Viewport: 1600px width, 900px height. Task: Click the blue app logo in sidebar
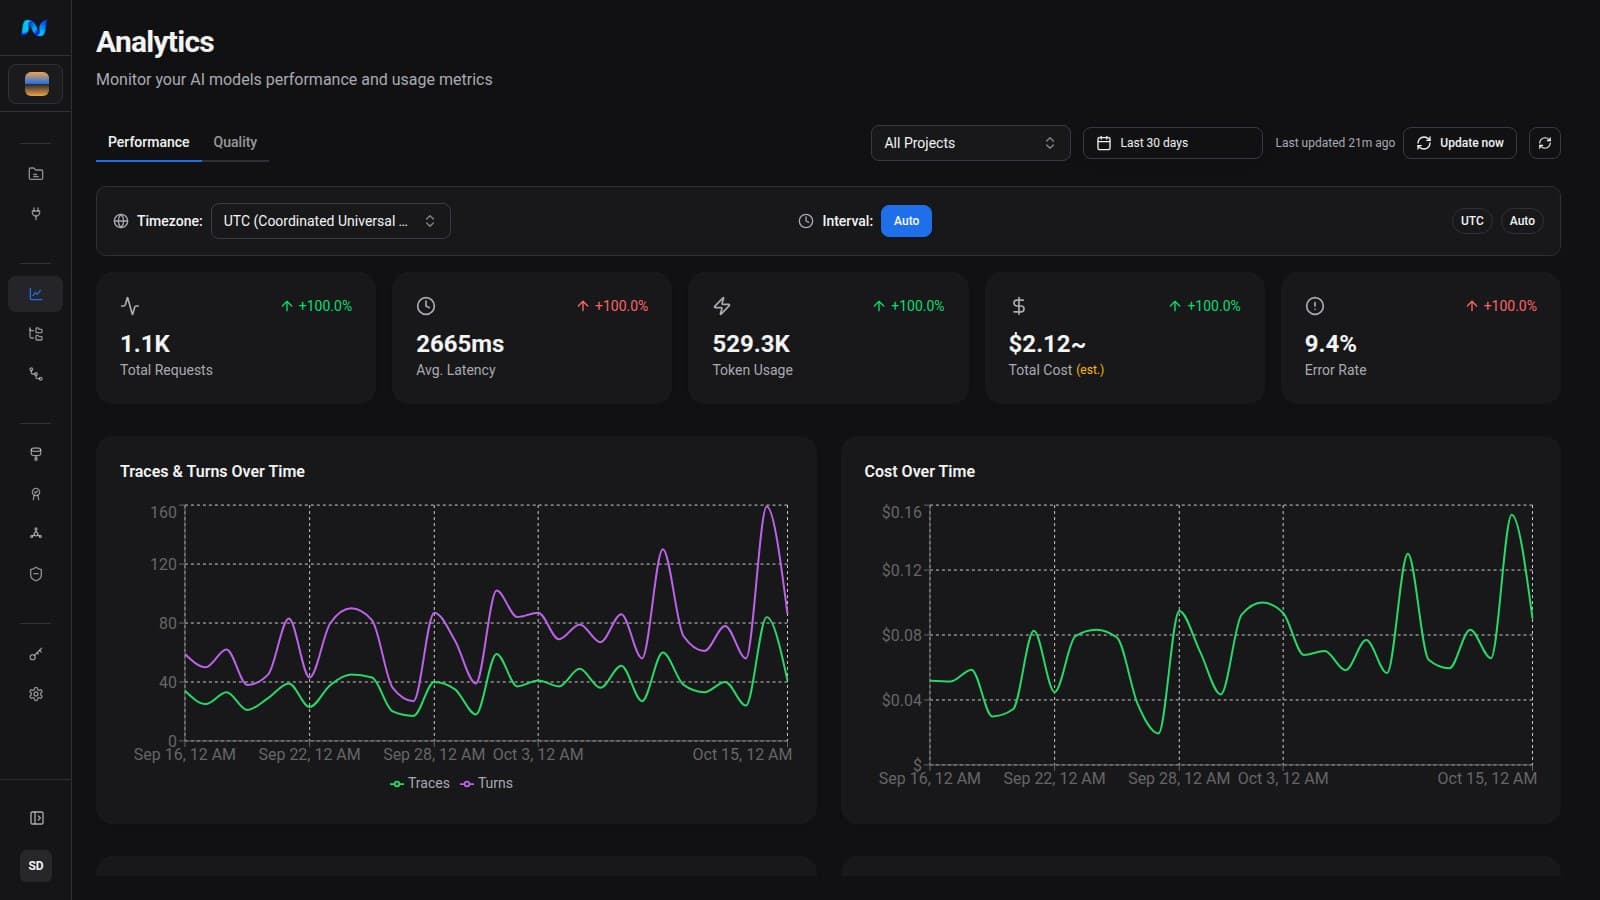(x=34, y=28)
